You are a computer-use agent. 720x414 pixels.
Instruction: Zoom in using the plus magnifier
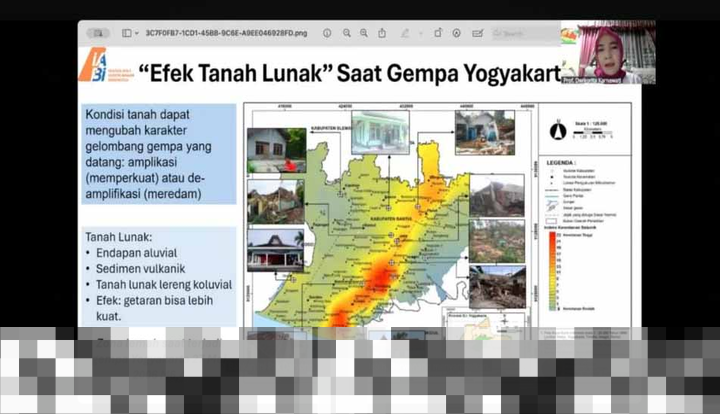[362, 33]
